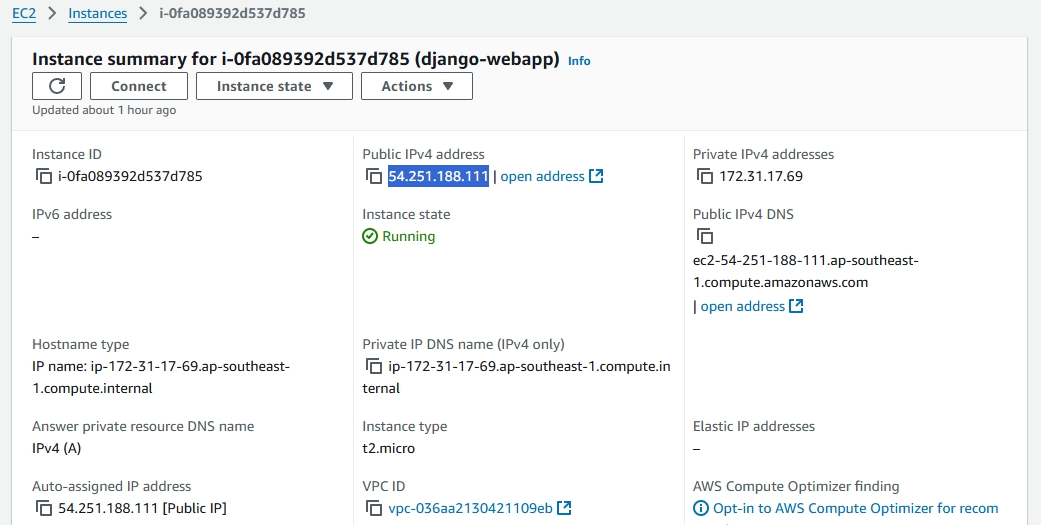Screen dimensions: 1041x525
Task: Expand the Actions dropdown menu
Action: click(417, 86)
